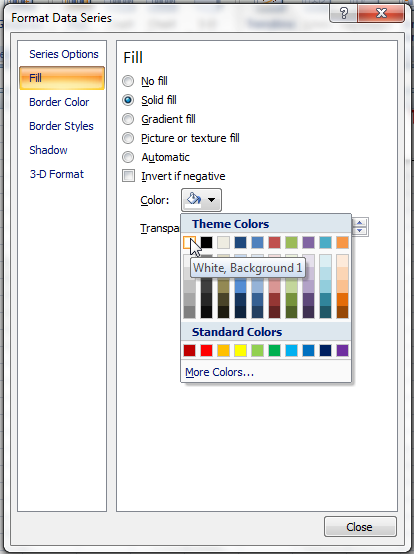Enable the Invert if negative checkbox
The image size is (414, 554).
click(x=128, y=176)
